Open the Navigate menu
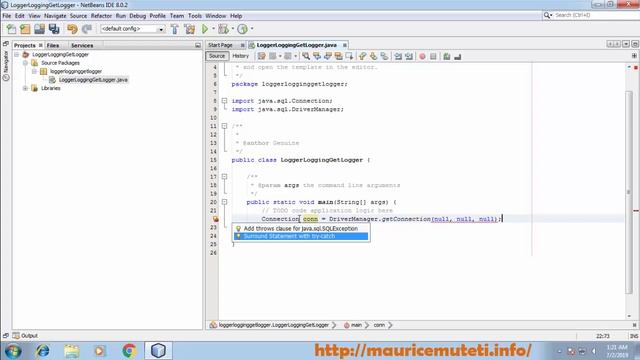 click(x=55, y=16)
